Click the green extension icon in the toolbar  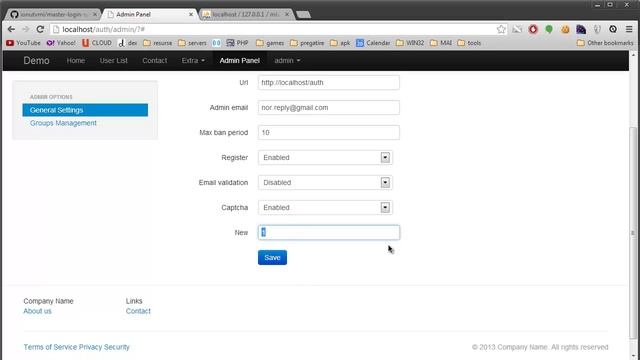click(549, 29)
